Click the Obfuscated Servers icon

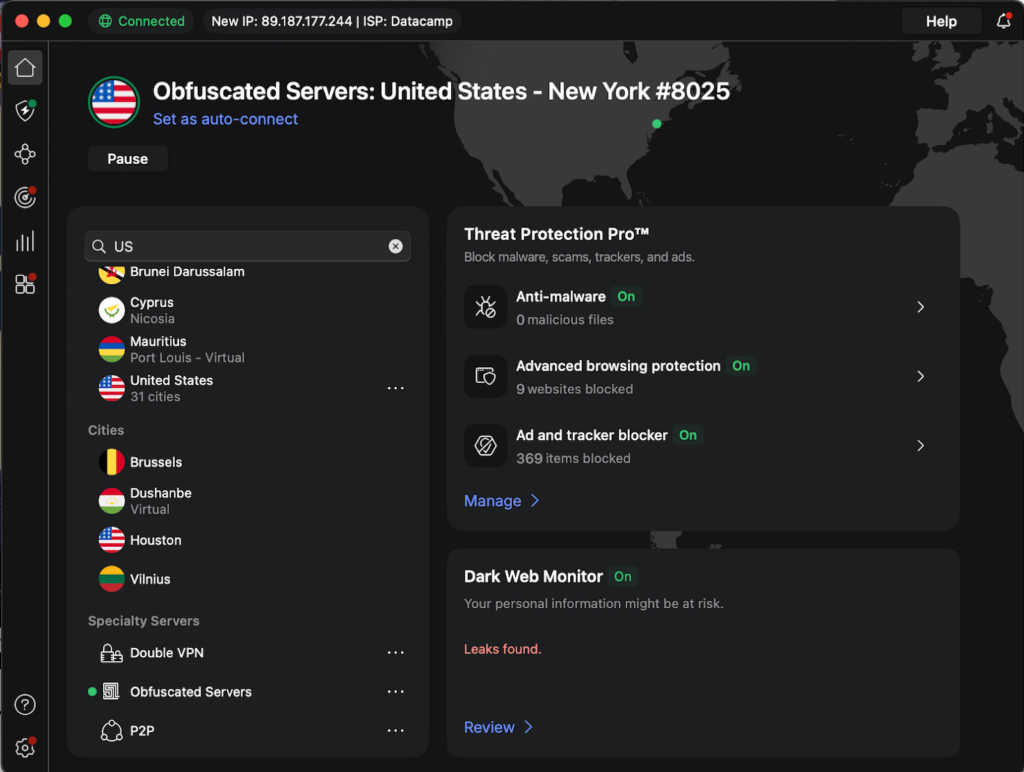click(x=111, y=692)
